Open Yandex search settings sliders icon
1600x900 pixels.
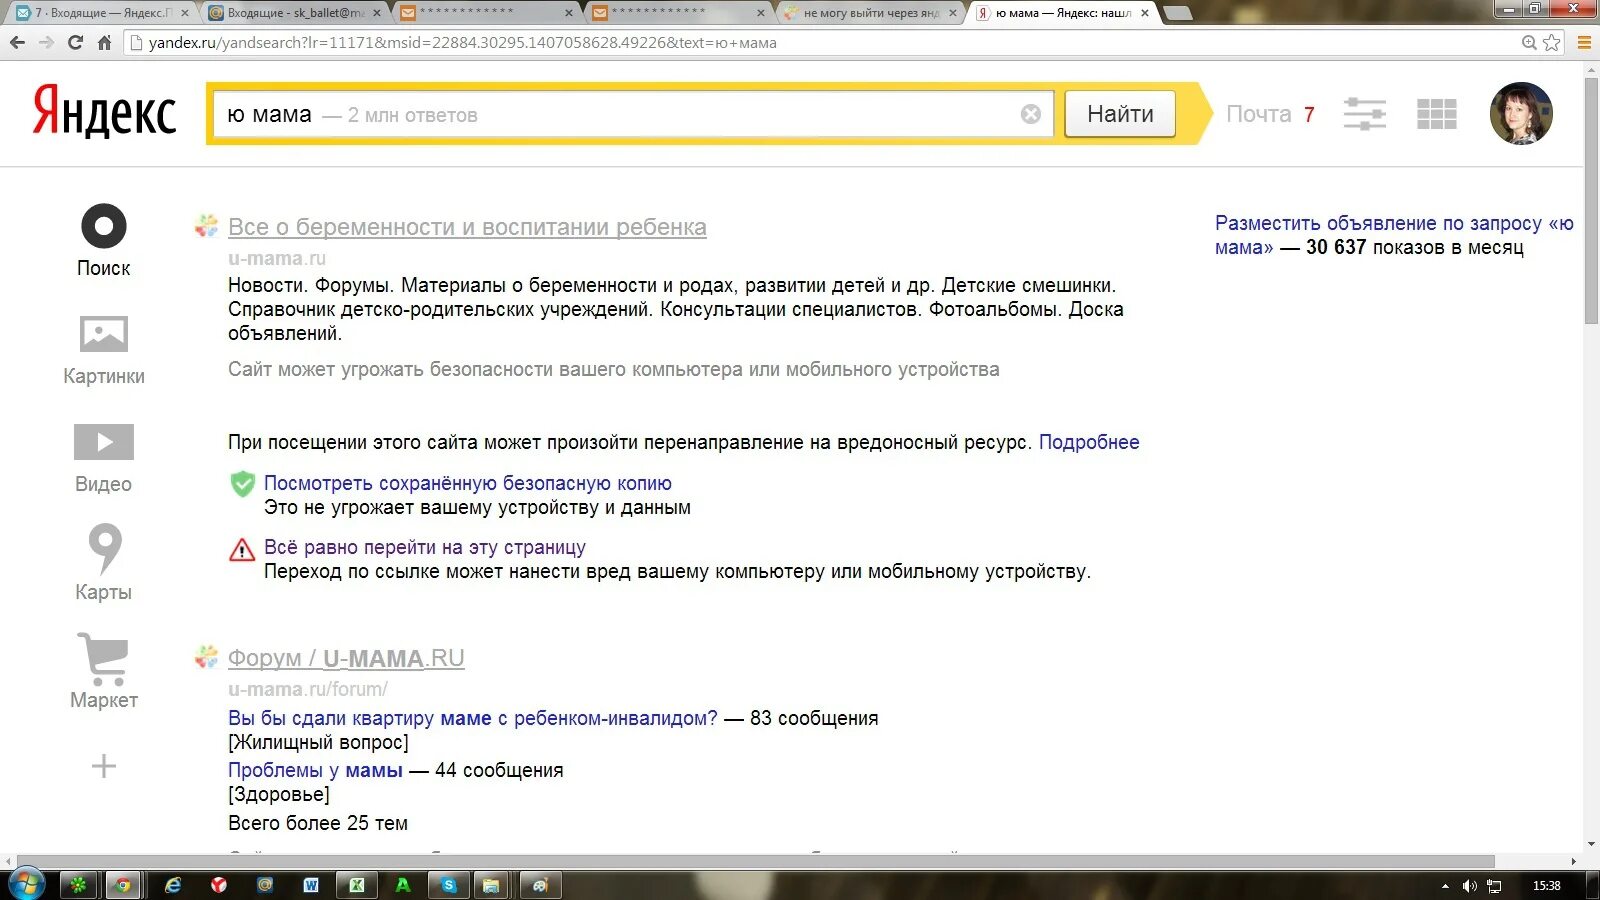click(x=1364, y=114)
